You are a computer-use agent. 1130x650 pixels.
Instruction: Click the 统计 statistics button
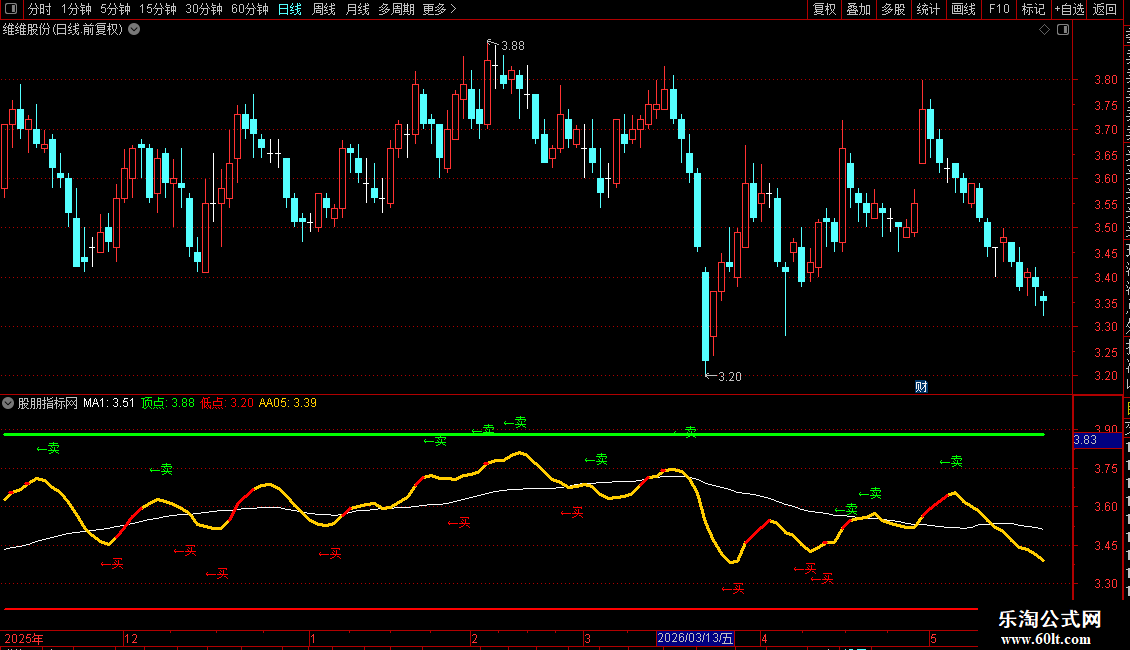[x=927, y=9]
